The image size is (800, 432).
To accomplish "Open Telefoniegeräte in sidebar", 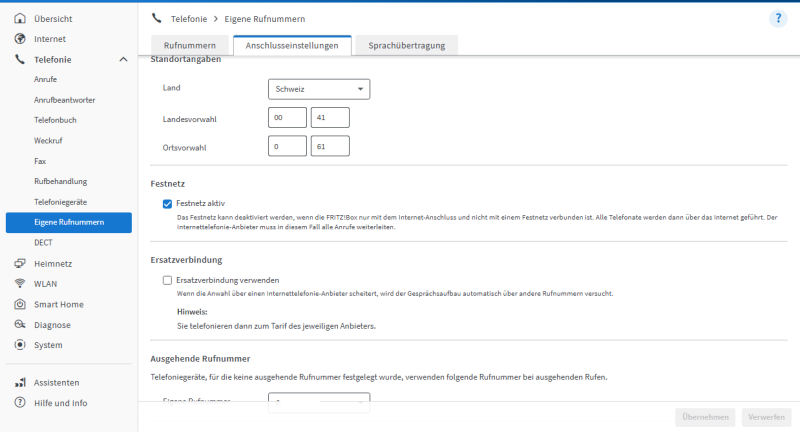I will pyautogui.click(x=61, y=202).
